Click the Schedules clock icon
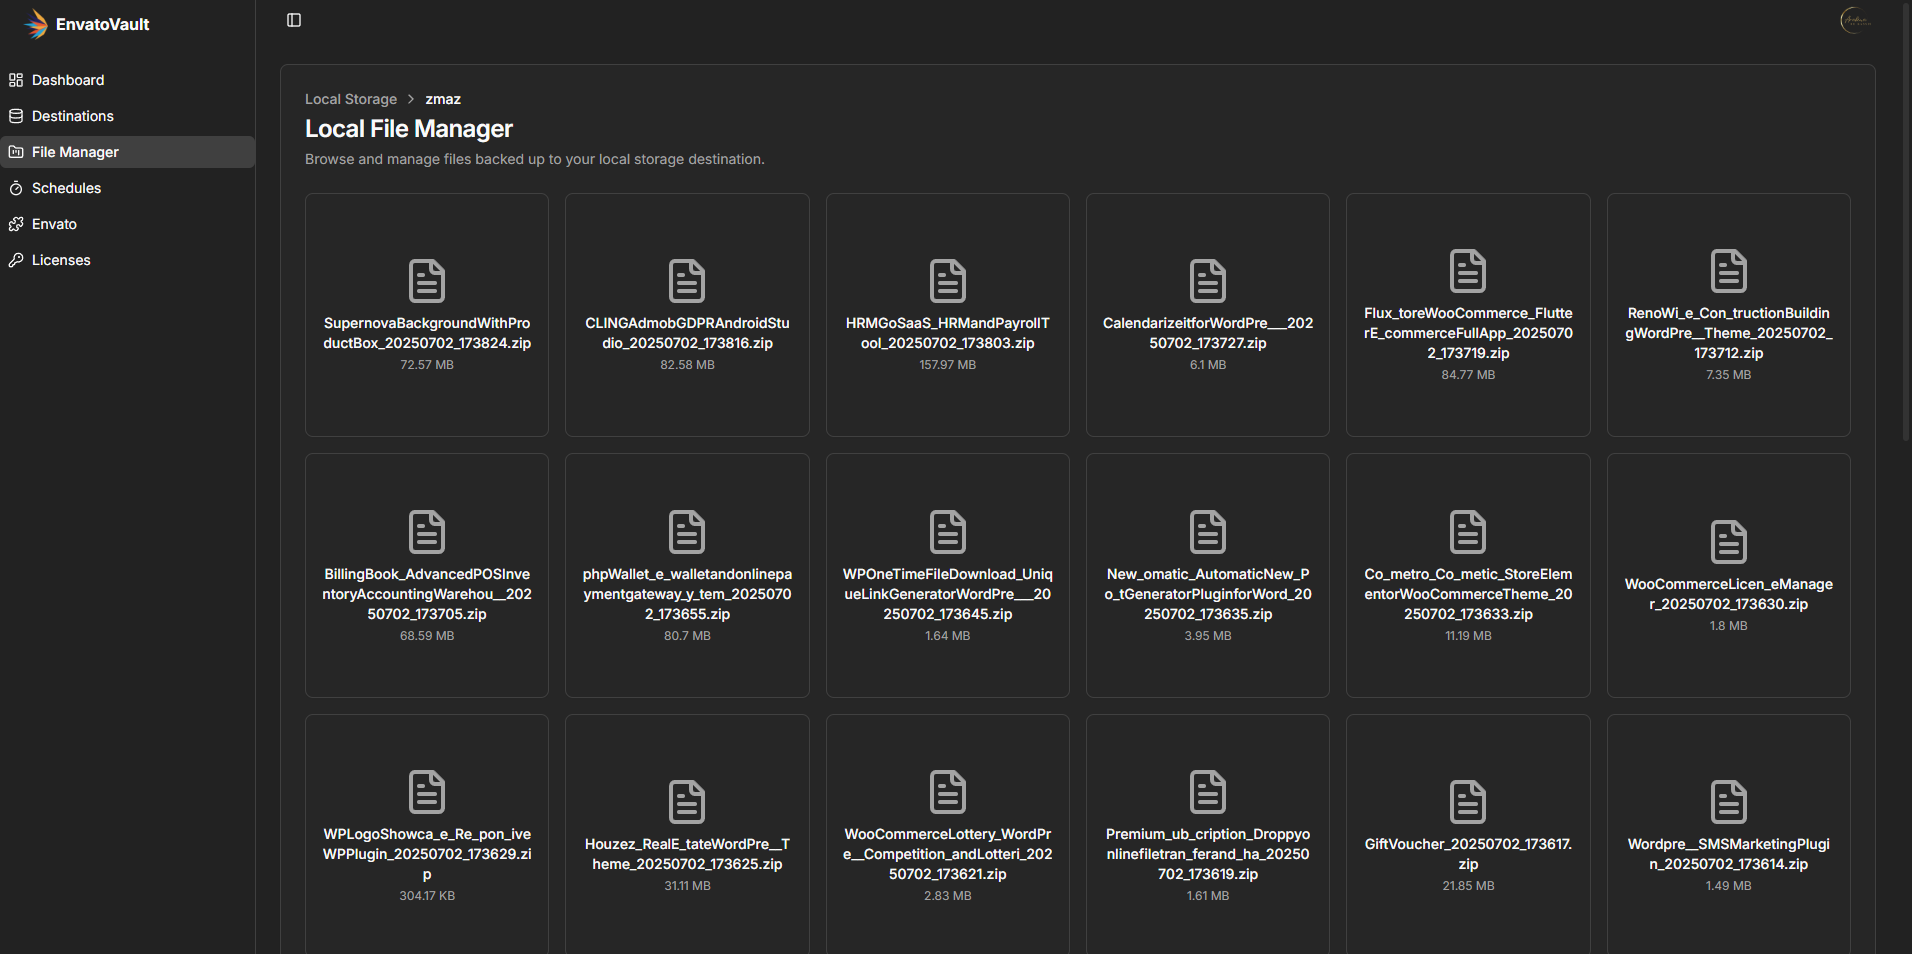This screenshot has height=954, width=1912. tap(16, 188)
